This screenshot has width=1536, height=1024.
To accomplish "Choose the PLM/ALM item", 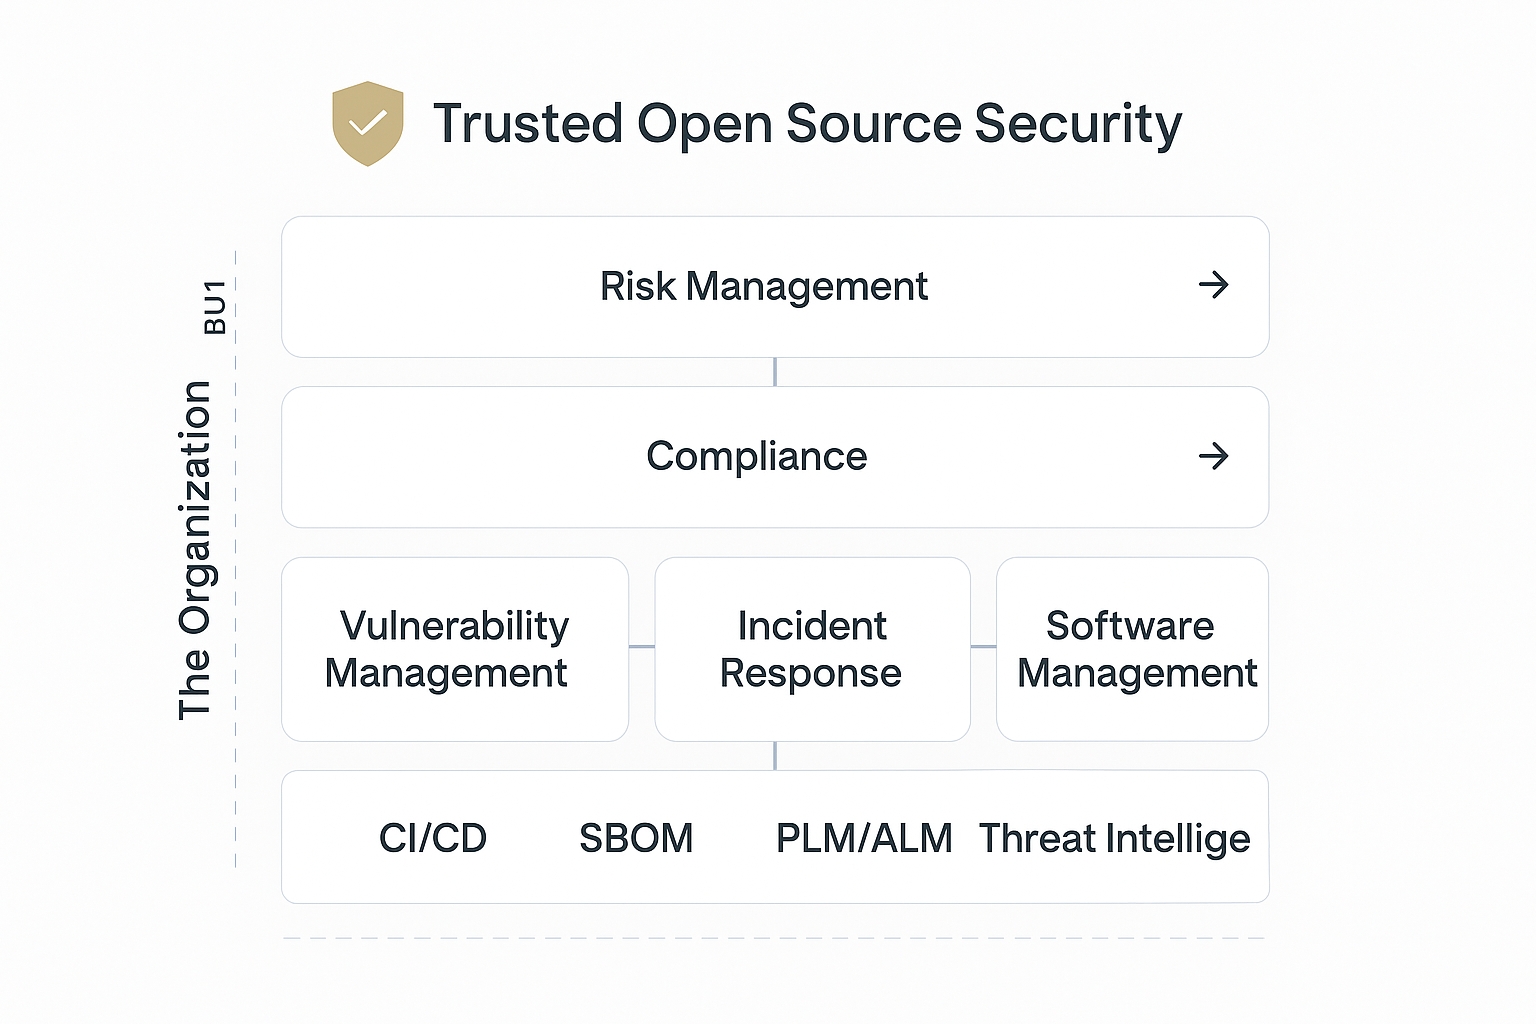I will click(x=864, y=838).
